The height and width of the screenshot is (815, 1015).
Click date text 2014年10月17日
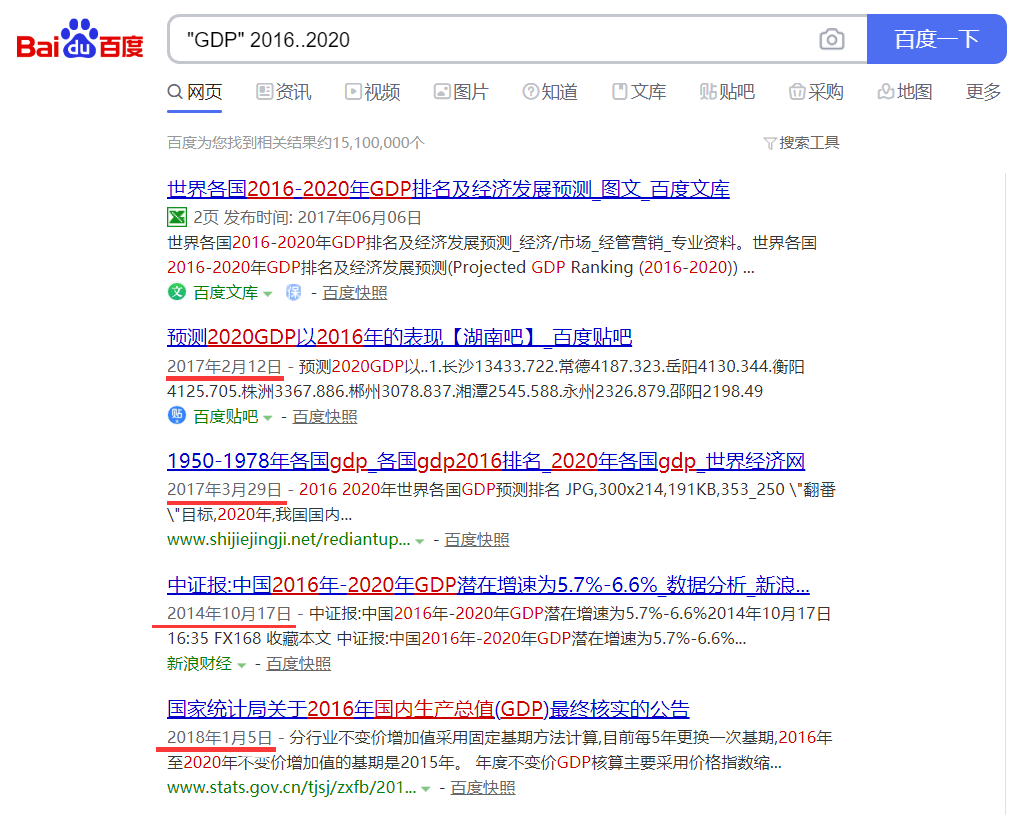[229, 613]
